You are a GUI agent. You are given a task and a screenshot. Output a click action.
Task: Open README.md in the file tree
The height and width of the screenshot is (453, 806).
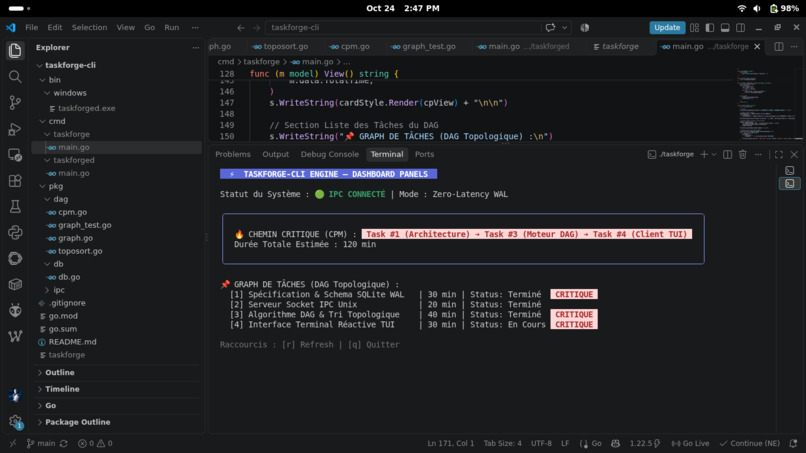tap(72, 342)
